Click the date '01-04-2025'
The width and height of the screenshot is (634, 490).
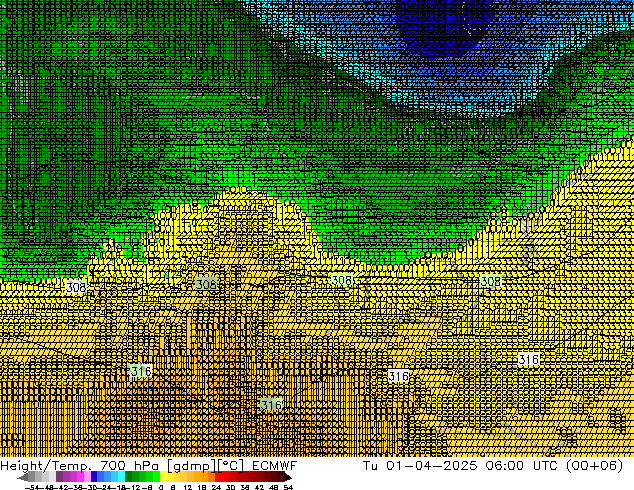432,466
